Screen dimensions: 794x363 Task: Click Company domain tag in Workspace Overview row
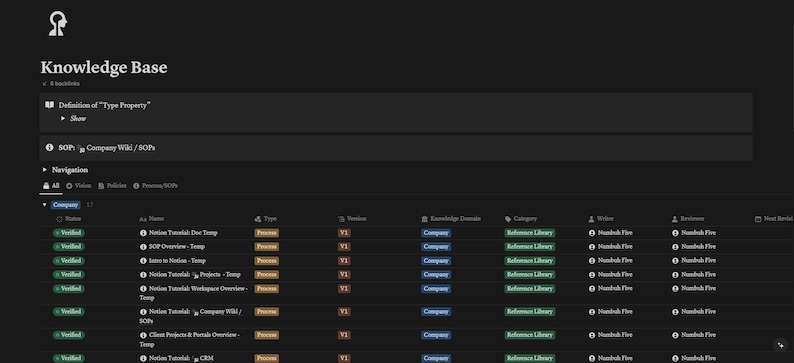(436, 289)
